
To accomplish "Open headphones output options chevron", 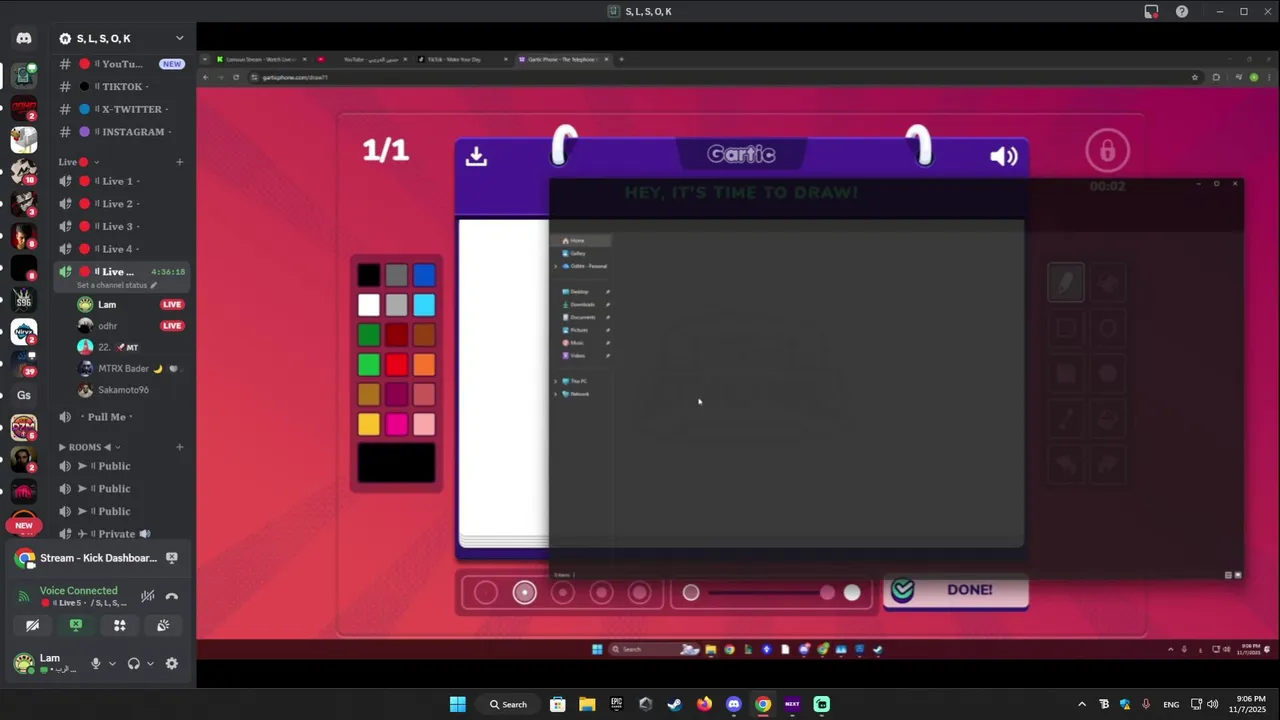I will click(150, 663).
